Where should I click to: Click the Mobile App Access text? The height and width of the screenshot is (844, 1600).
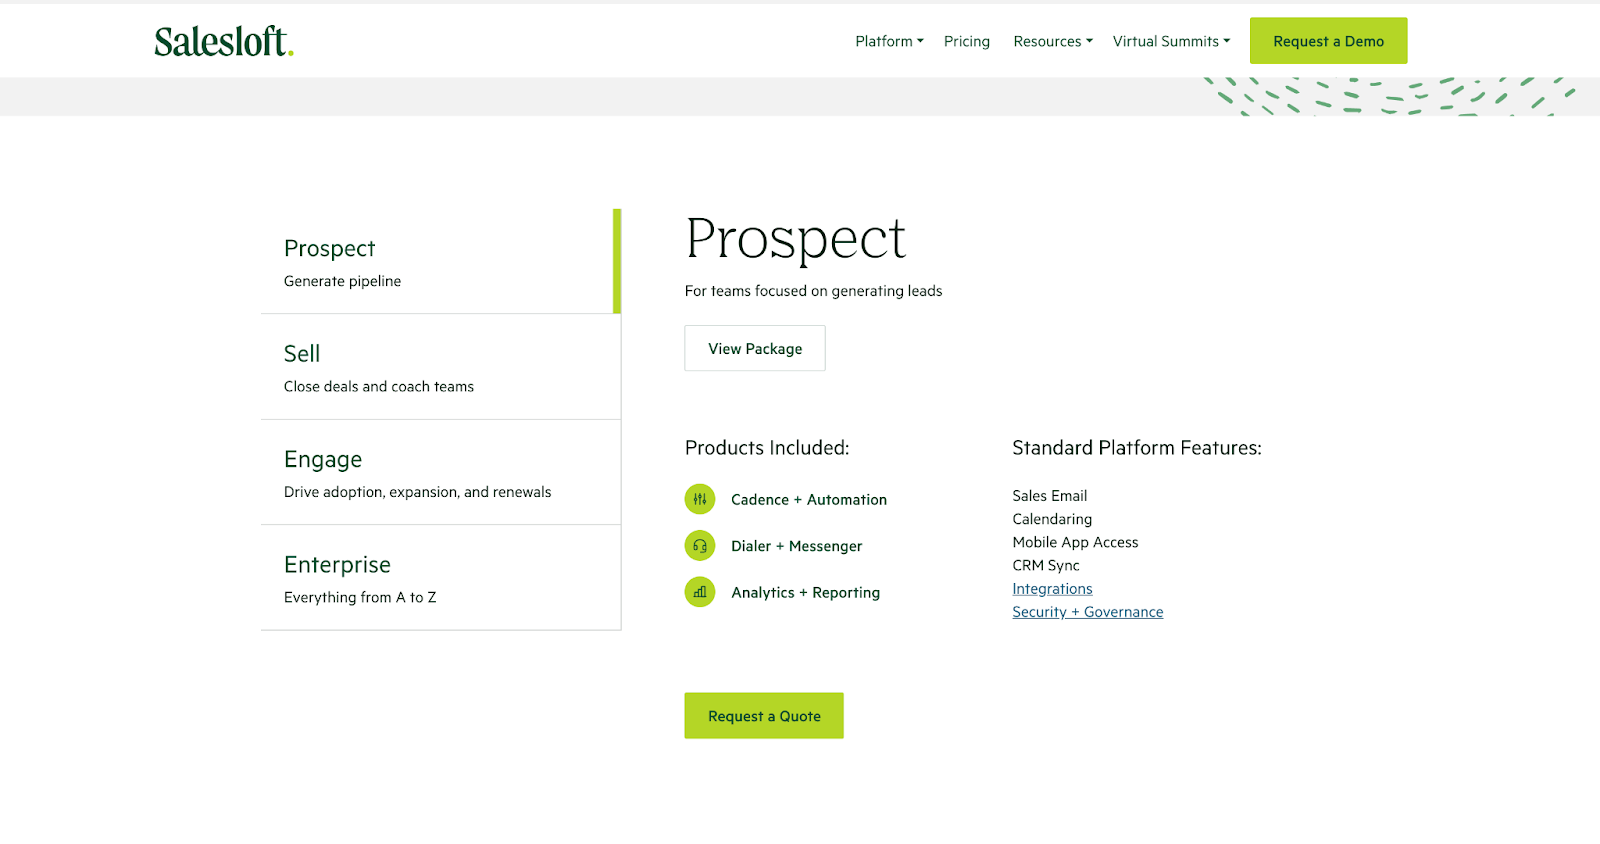[x=1075, y=542]
